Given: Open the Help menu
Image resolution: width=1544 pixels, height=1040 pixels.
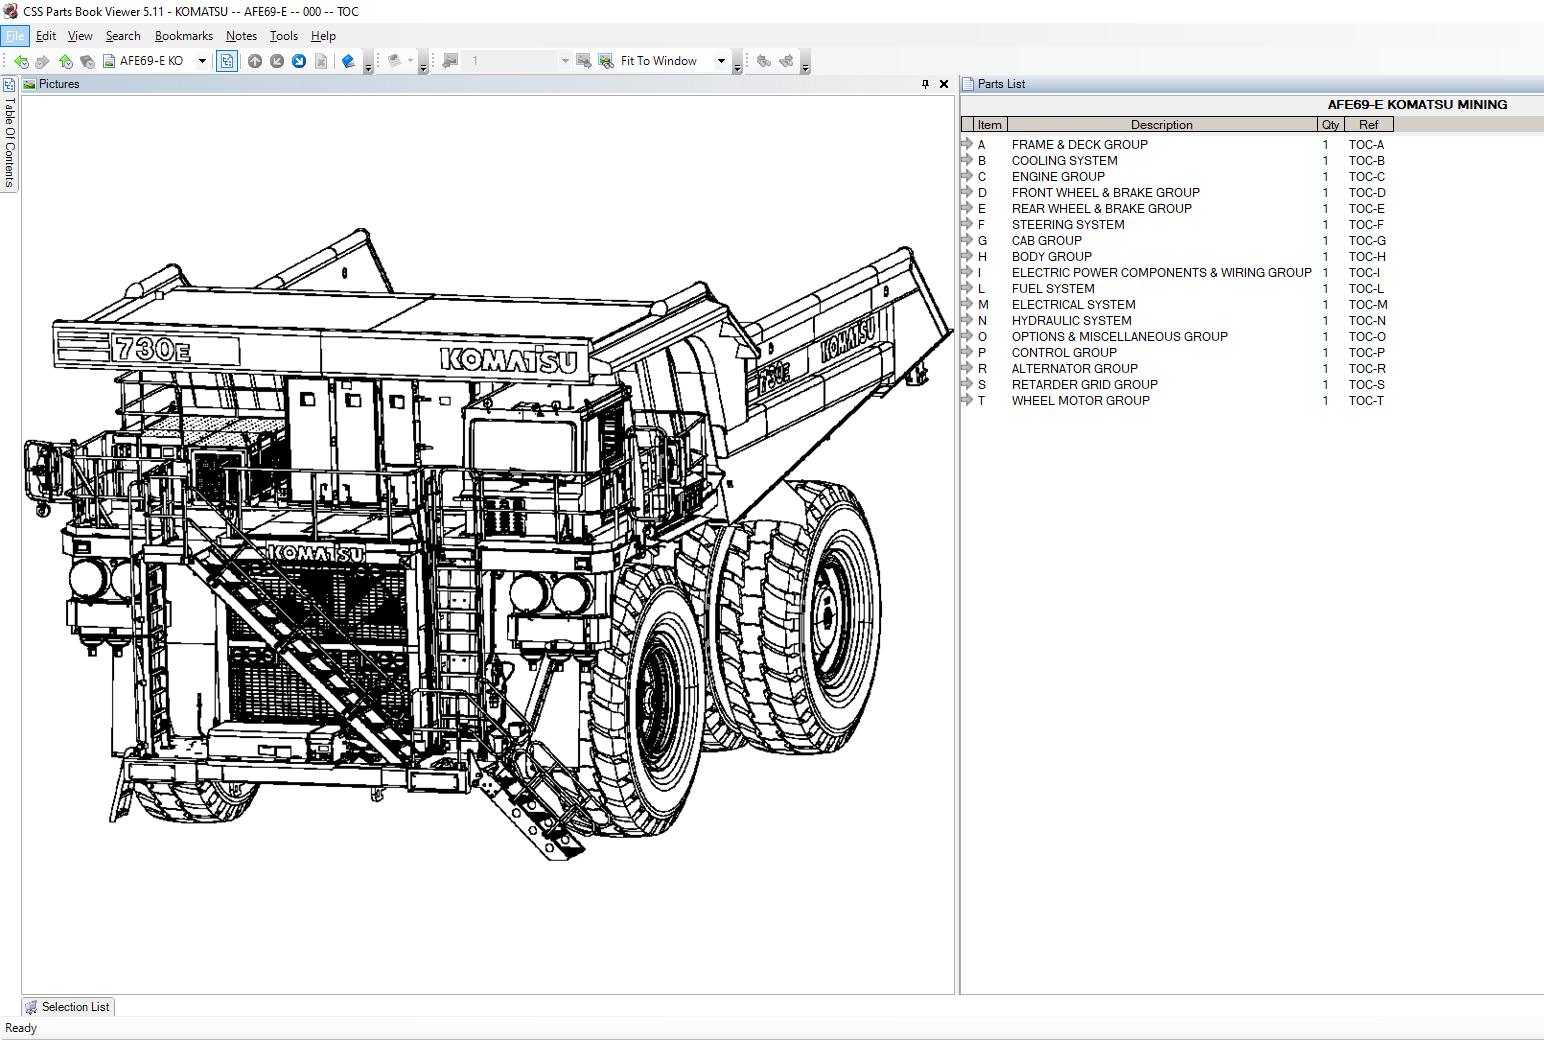Looking at the screenshot, I should coord(323,36).
